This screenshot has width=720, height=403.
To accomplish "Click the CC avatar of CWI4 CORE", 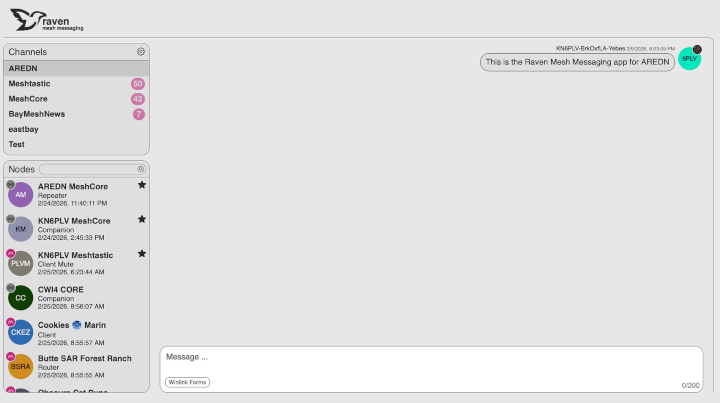I will [21, 298].
